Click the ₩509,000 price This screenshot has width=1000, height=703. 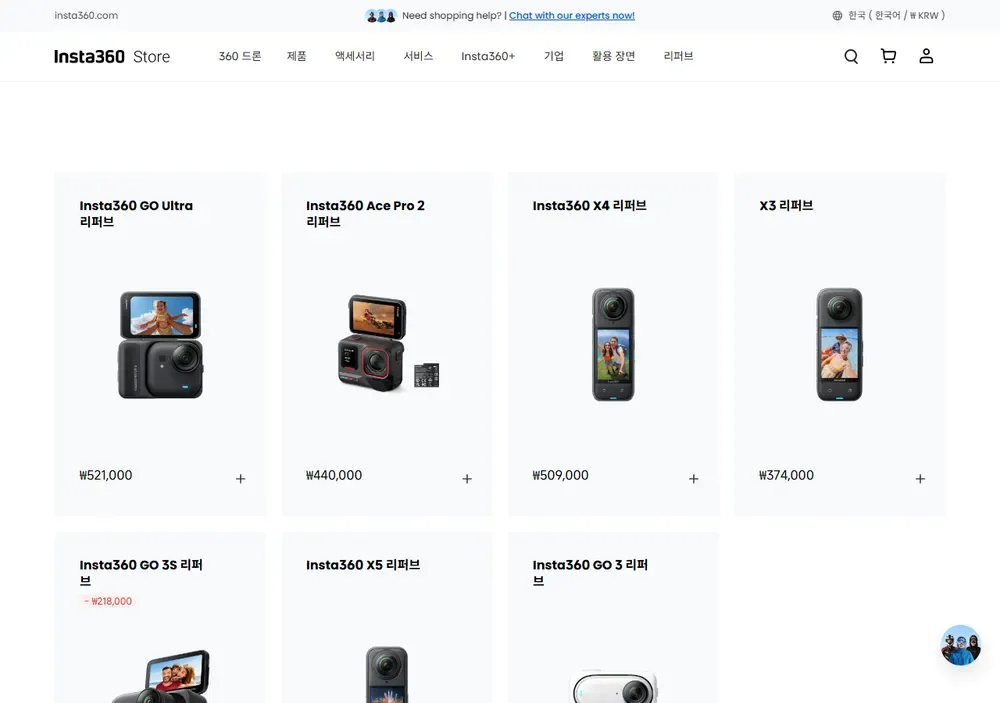561,475
